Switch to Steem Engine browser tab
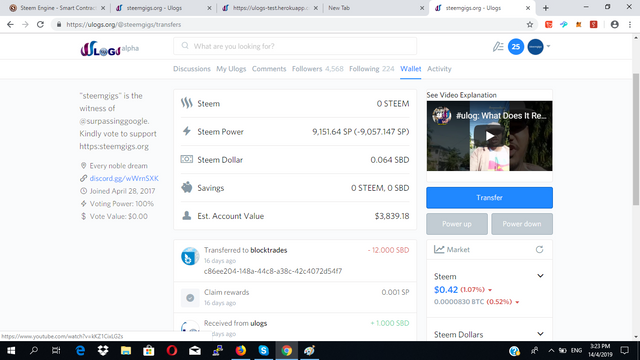The width and height of the screenshot is (640, 360). click(57, 8)
